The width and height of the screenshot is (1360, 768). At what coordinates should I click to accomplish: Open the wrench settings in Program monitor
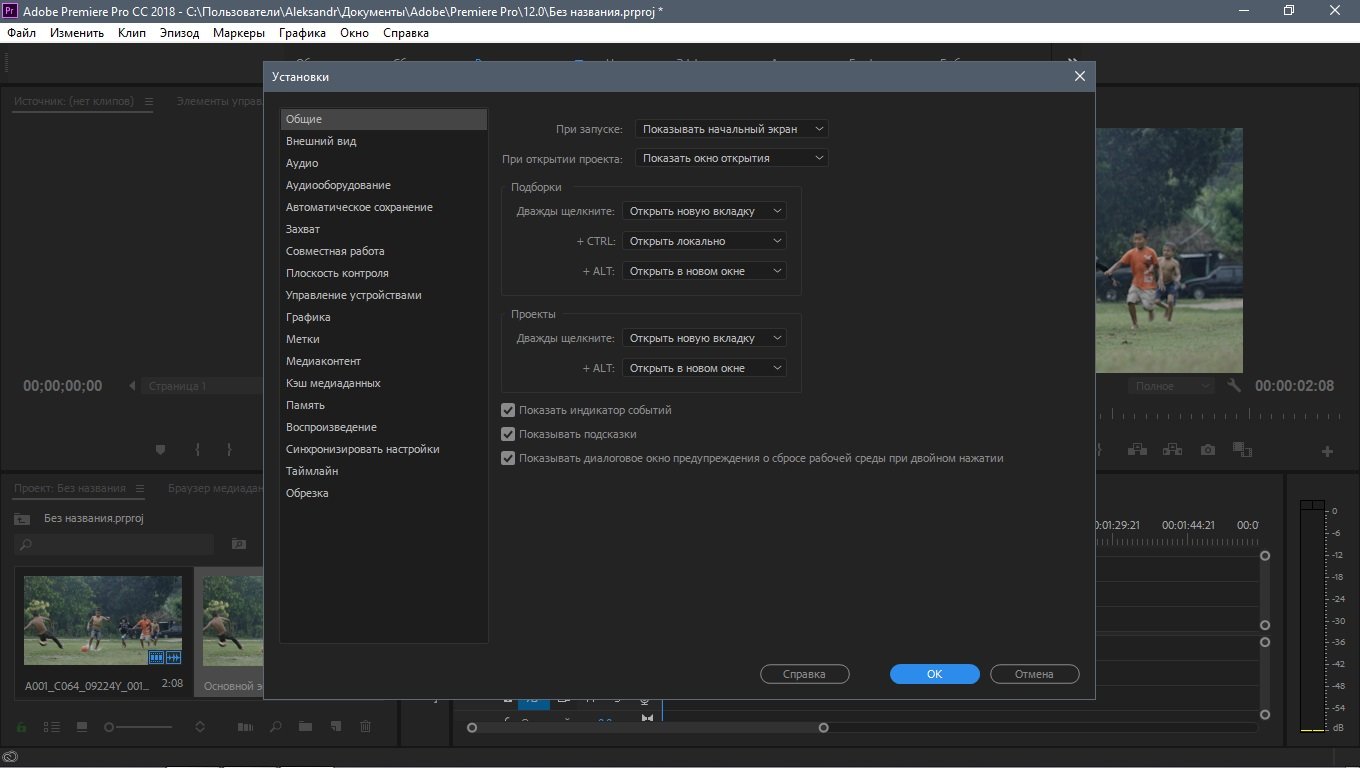[1234, 386]
